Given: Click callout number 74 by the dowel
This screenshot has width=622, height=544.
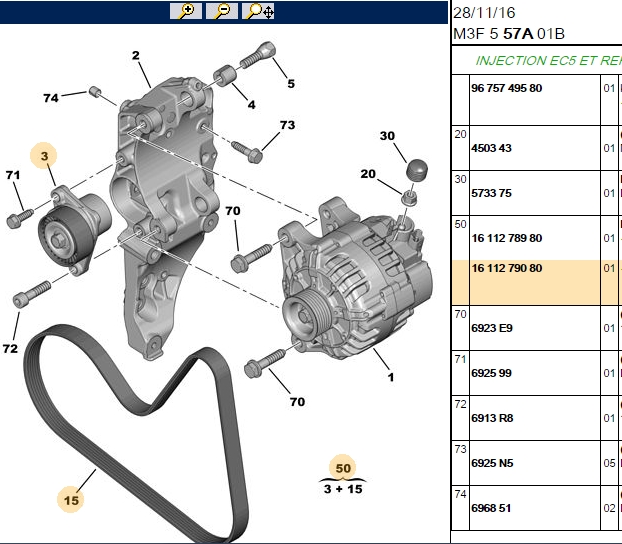Looking at the screenshot, I should pos(51,98).
